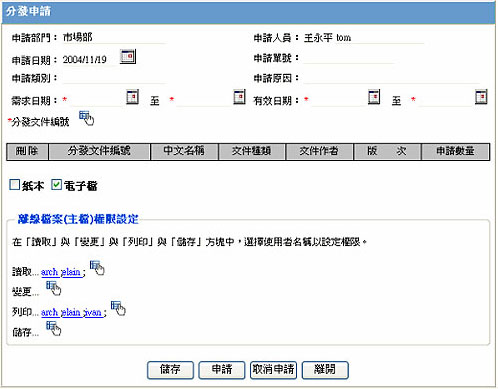Open user picker for 儲存 permission
498x389 pixels.
(x=53, y=328)
